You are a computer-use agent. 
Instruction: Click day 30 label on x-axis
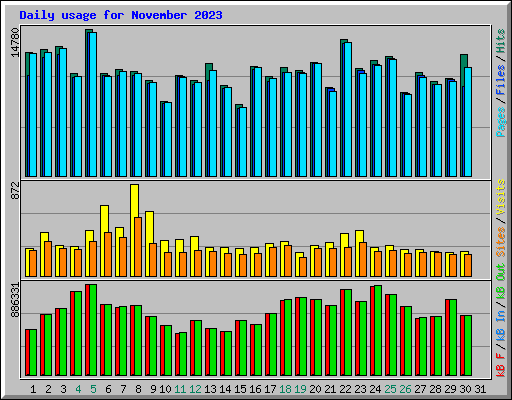pos(465,389)
